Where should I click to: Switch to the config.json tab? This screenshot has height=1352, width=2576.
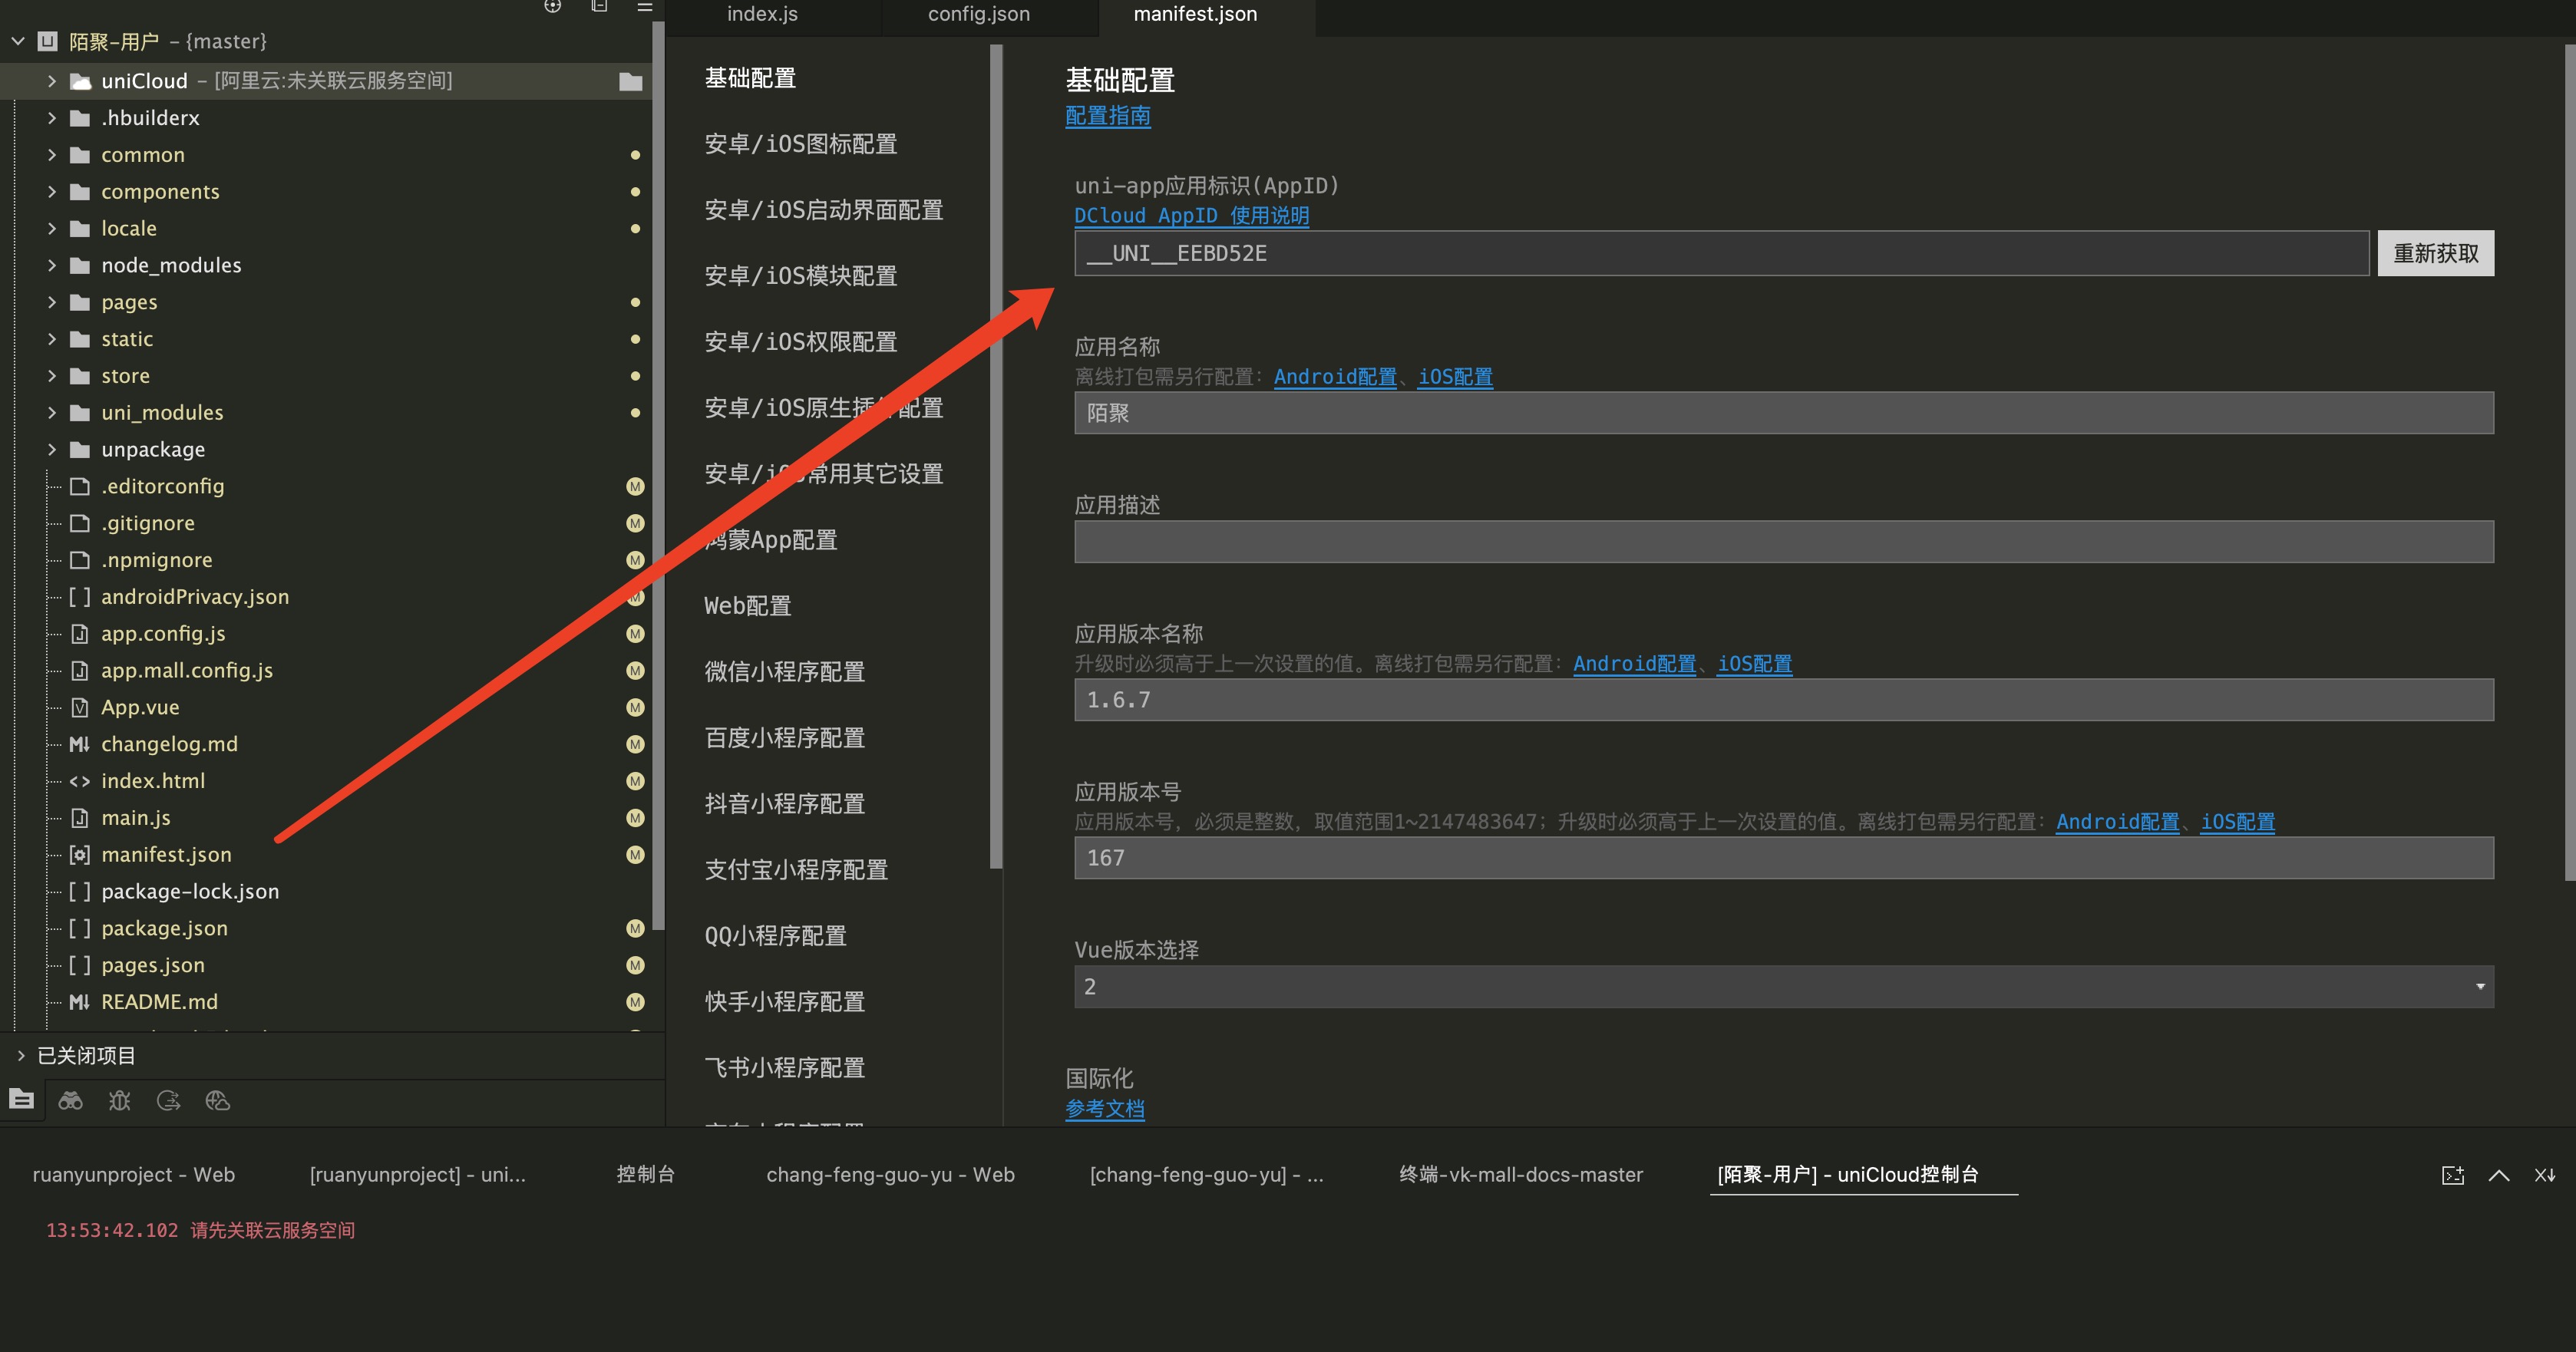pos(978,14)
